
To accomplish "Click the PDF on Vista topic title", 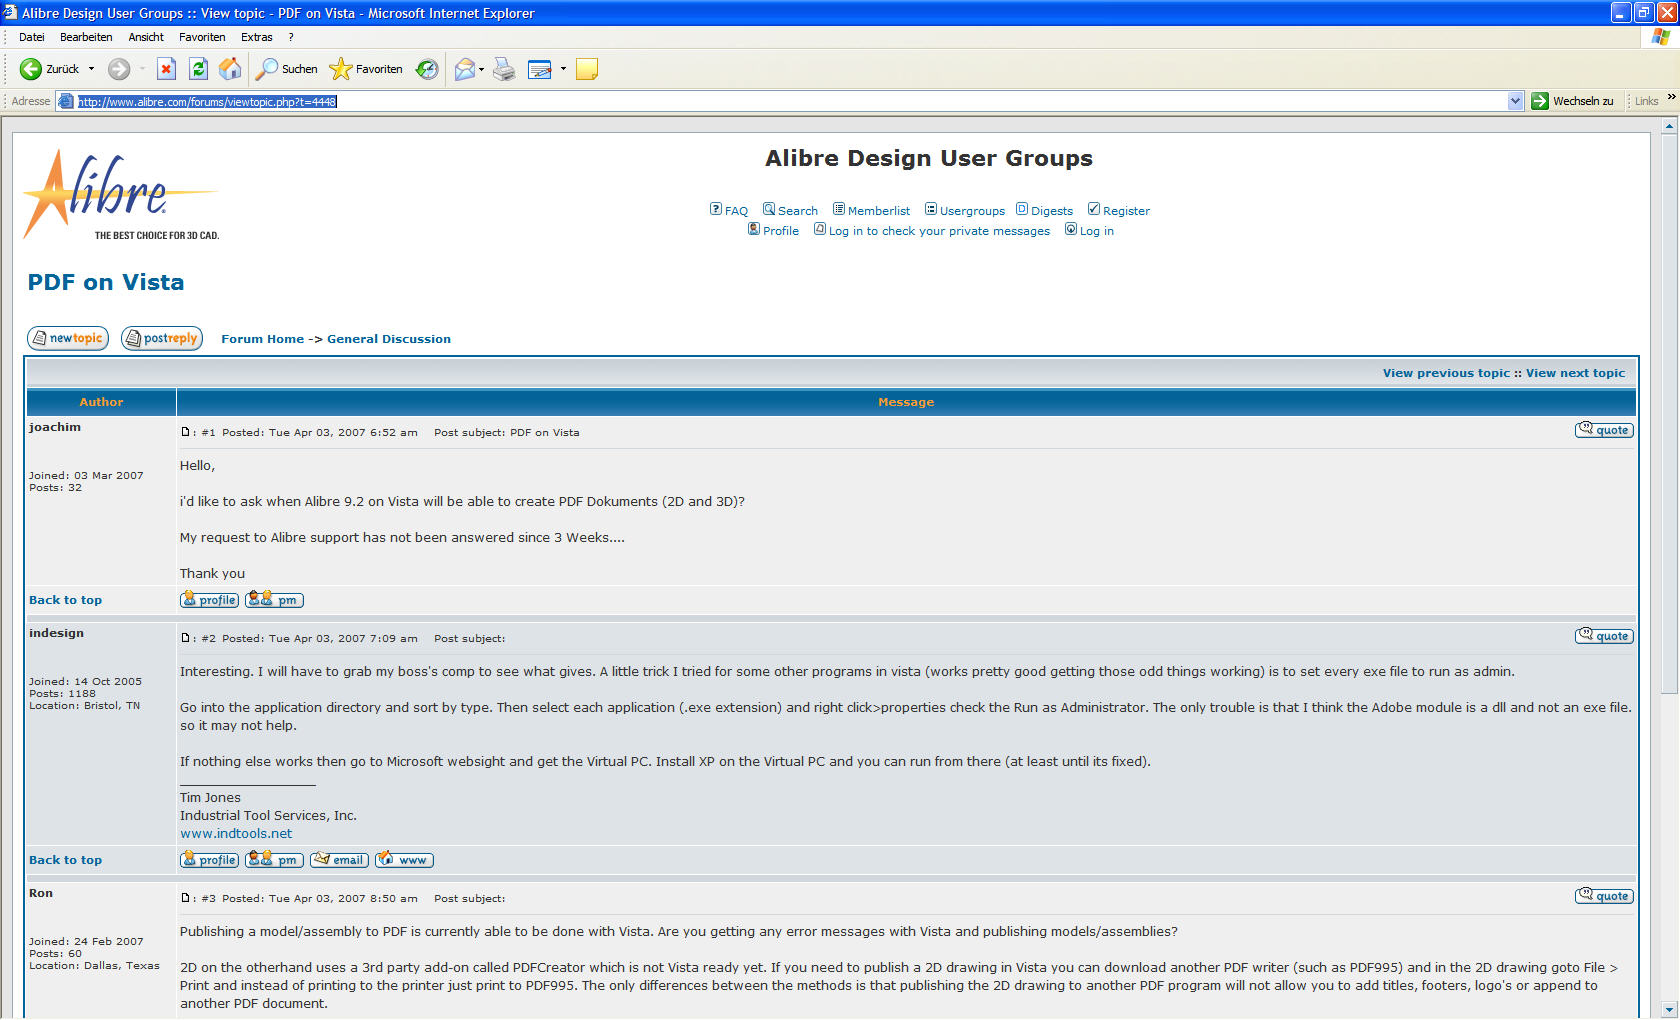I will click(106, 282).
